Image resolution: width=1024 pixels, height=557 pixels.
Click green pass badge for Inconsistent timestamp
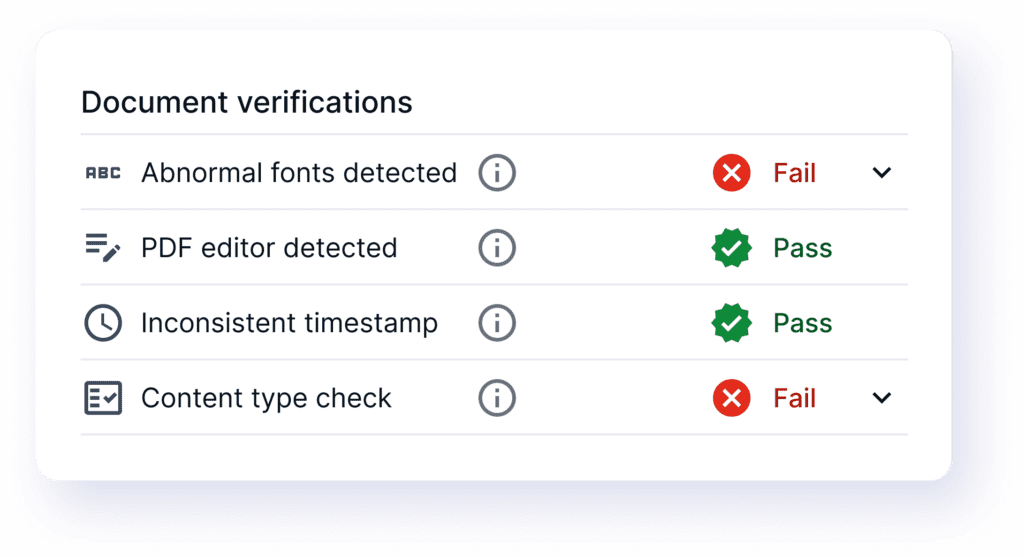pyautogui.click(x=732, y=323)
